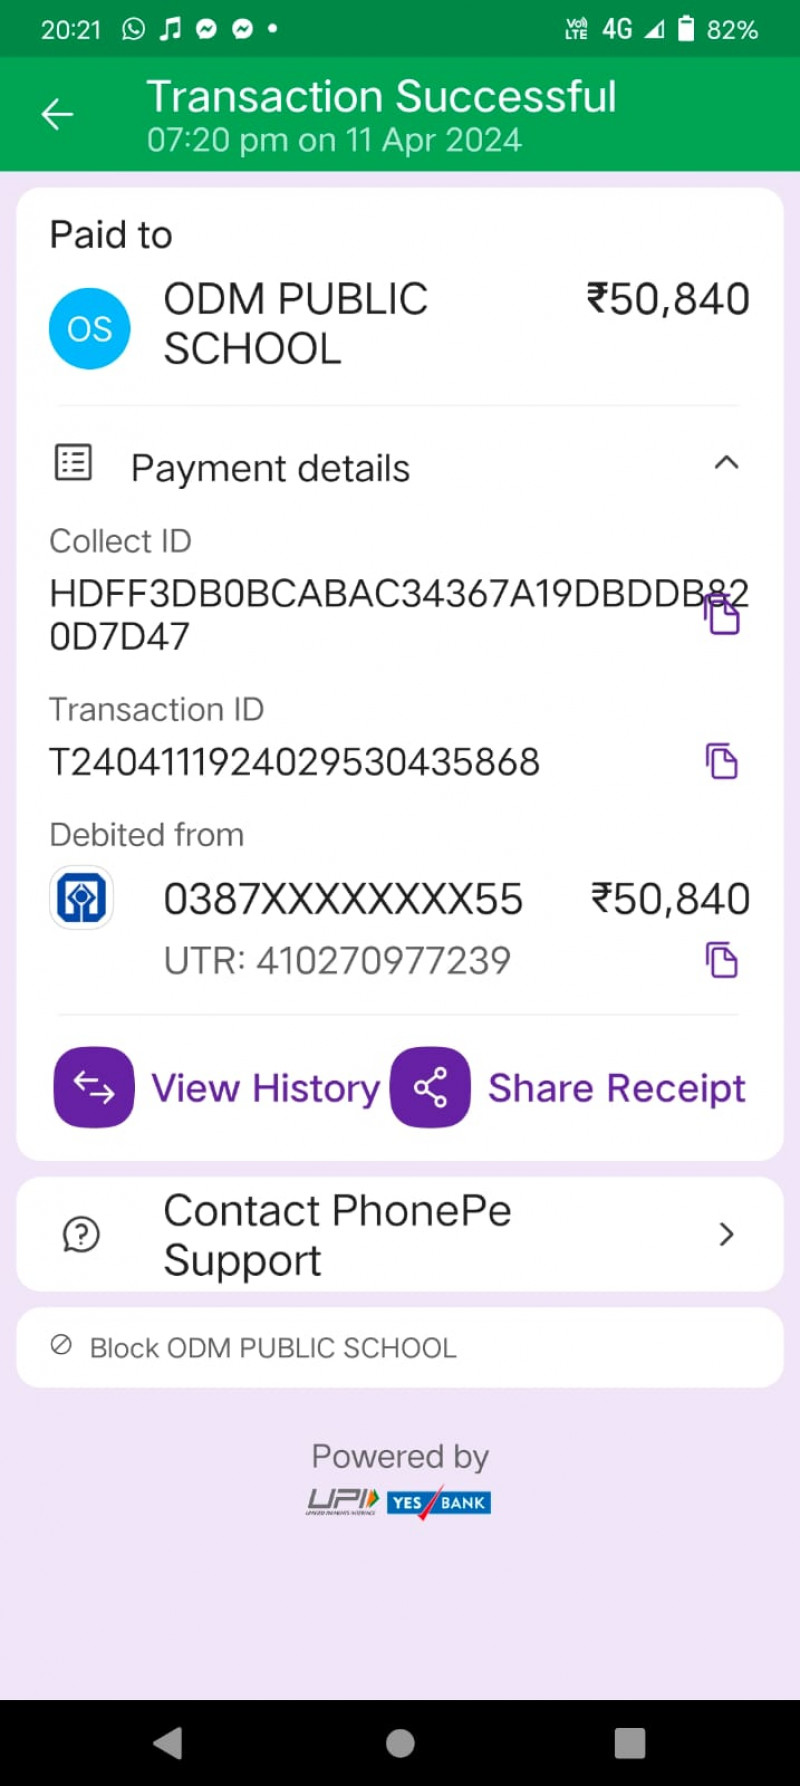Image resolution: width=800 pixels, height=1786 pixels.
Task: Tap the View History arrows icon
Action: pyautogui.click(x=94, y=1087)
